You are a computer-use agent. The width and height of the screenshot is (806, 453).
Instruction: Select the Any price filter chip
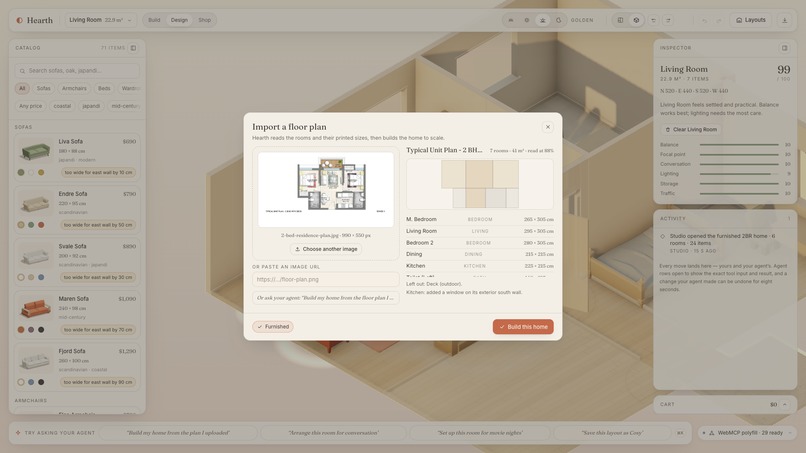point(31,106)
